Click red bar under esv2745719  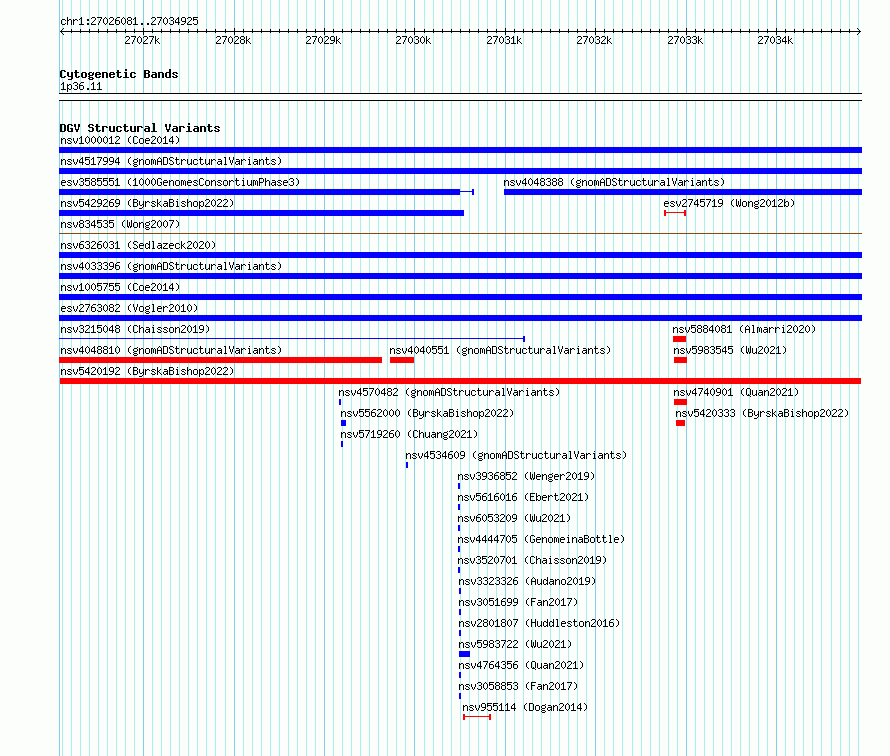point(675,213)
